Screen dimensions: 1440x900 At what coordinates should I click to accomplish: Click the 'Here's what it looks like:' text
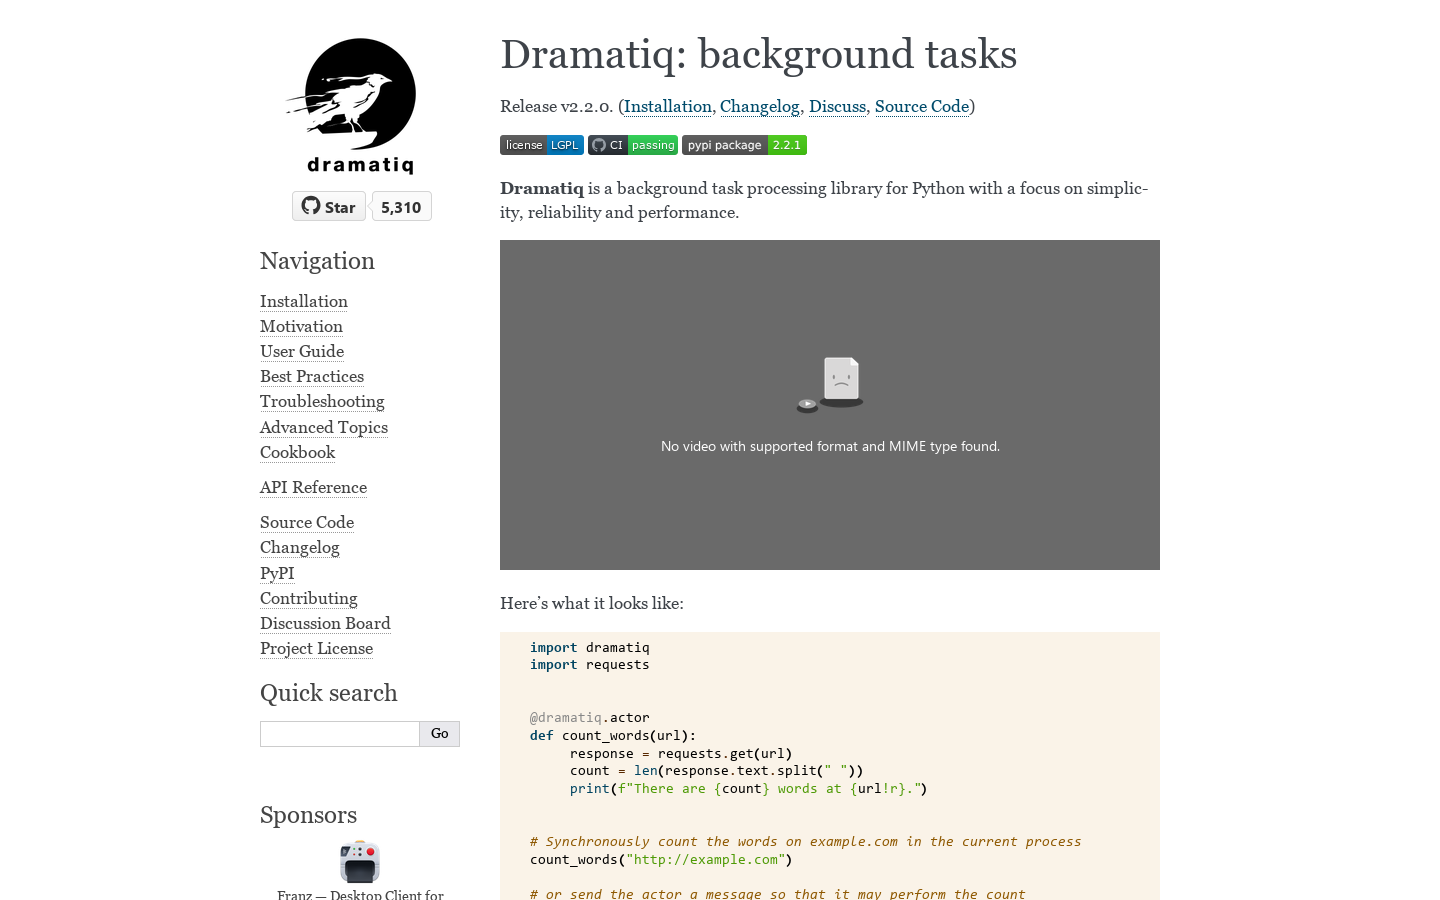(592, 603)
